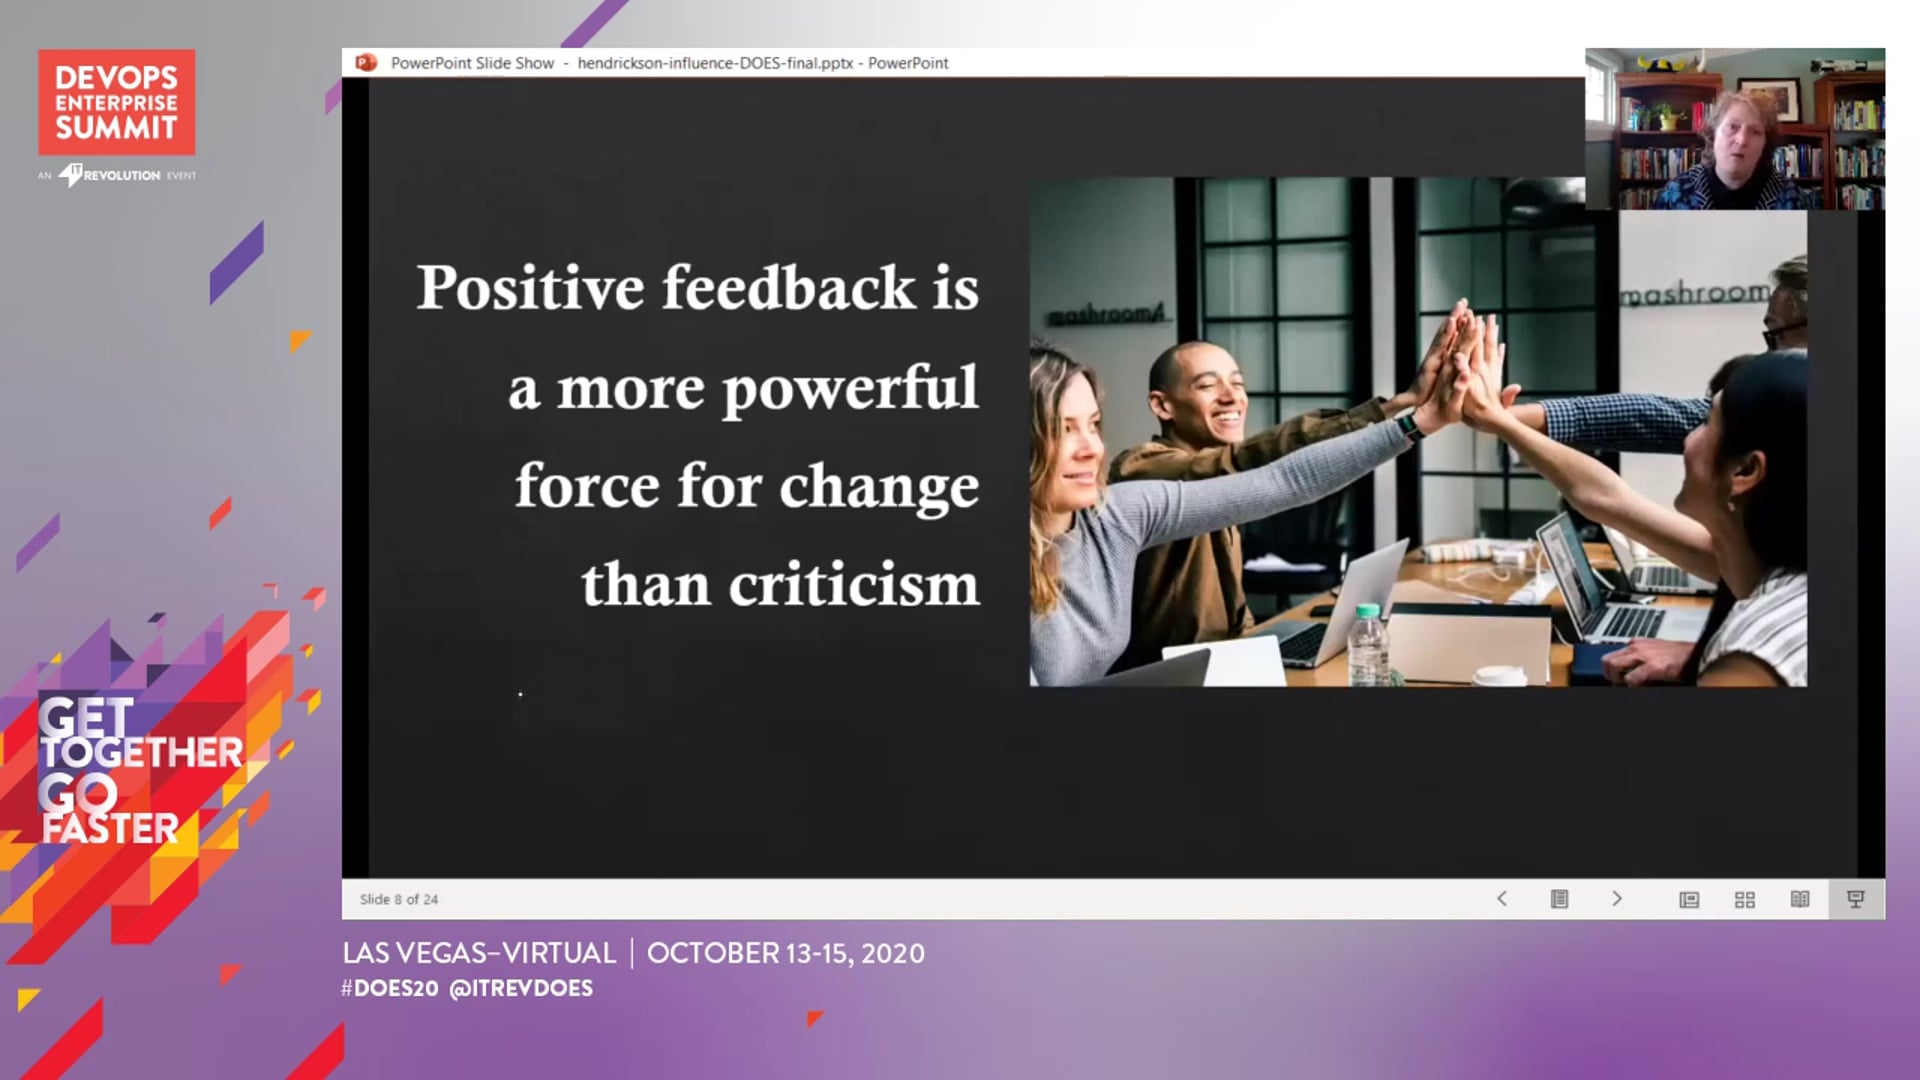Click the Las Vegas-Virtual event text
This screenshot has height=1080, width=1920.
click(x=479, y=953)
